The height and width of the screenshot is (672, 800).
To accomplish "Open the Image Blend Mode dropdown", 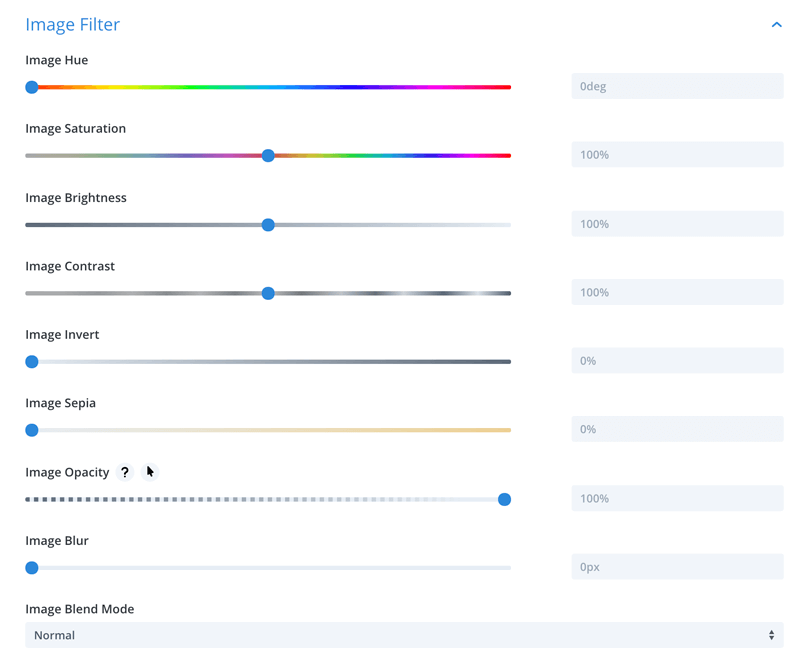I will pyautogui.click(x=404, y=635).
